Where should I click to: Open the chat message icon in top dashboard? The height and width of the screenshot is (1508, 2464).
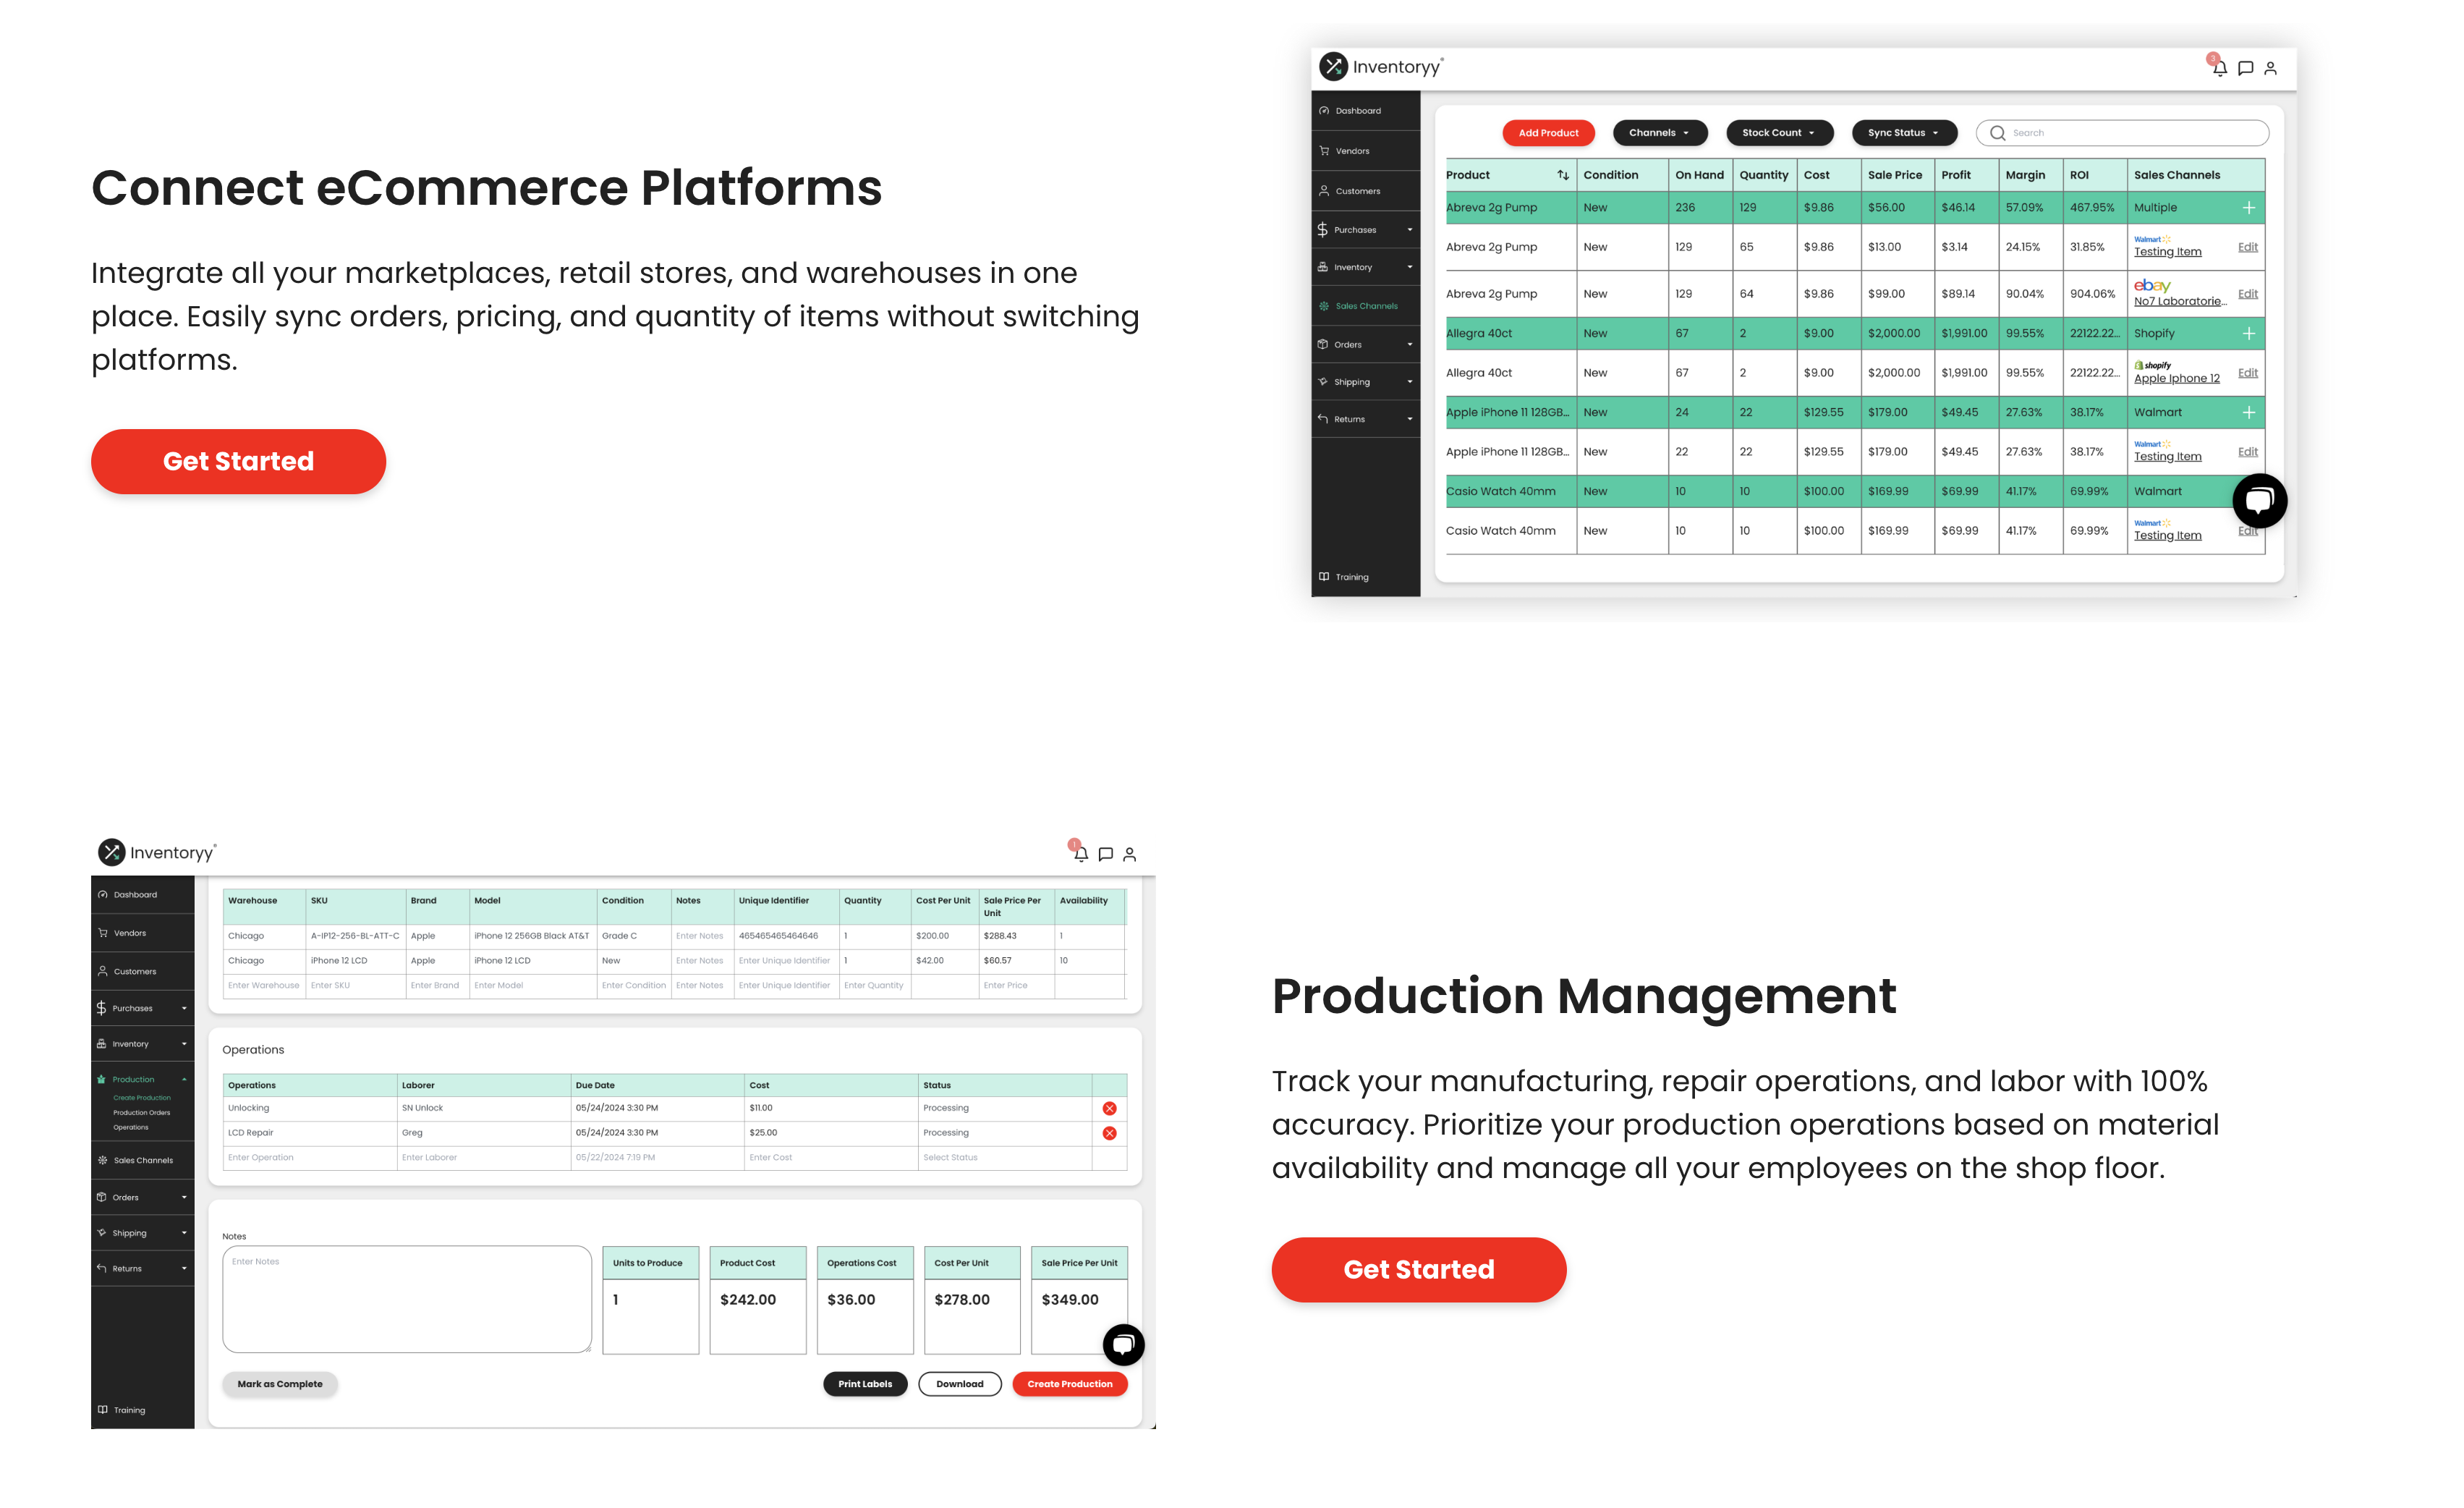click(2245, 68)
